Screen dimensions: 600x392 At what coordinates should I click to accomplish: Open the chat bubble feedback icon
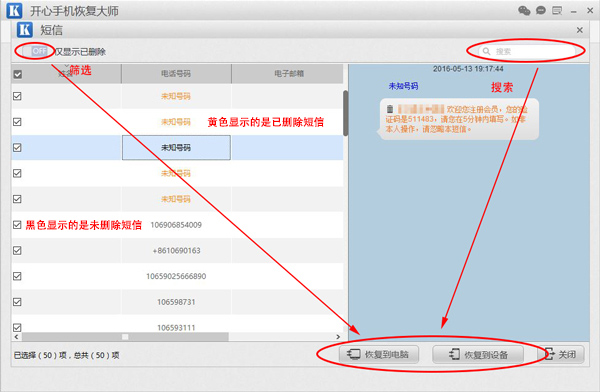click(541, 10)
